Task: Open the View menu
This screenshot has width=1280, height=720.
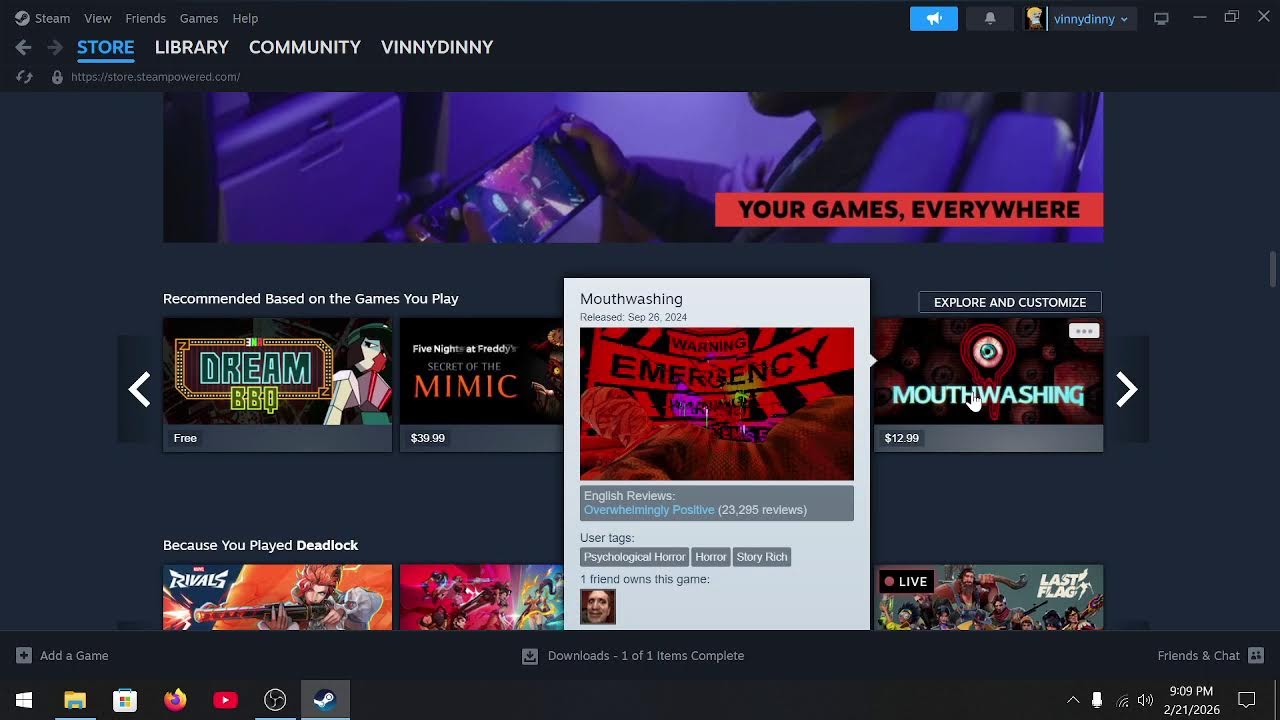Action: pos(98,18)
